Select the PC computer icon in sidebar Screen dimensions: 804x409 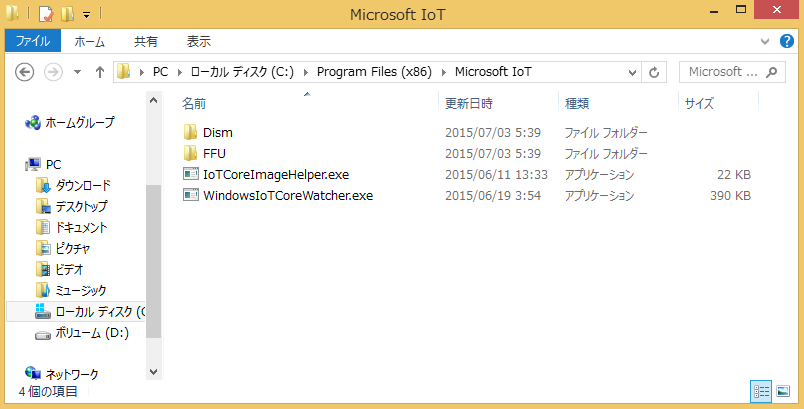[x=33, y=165]
